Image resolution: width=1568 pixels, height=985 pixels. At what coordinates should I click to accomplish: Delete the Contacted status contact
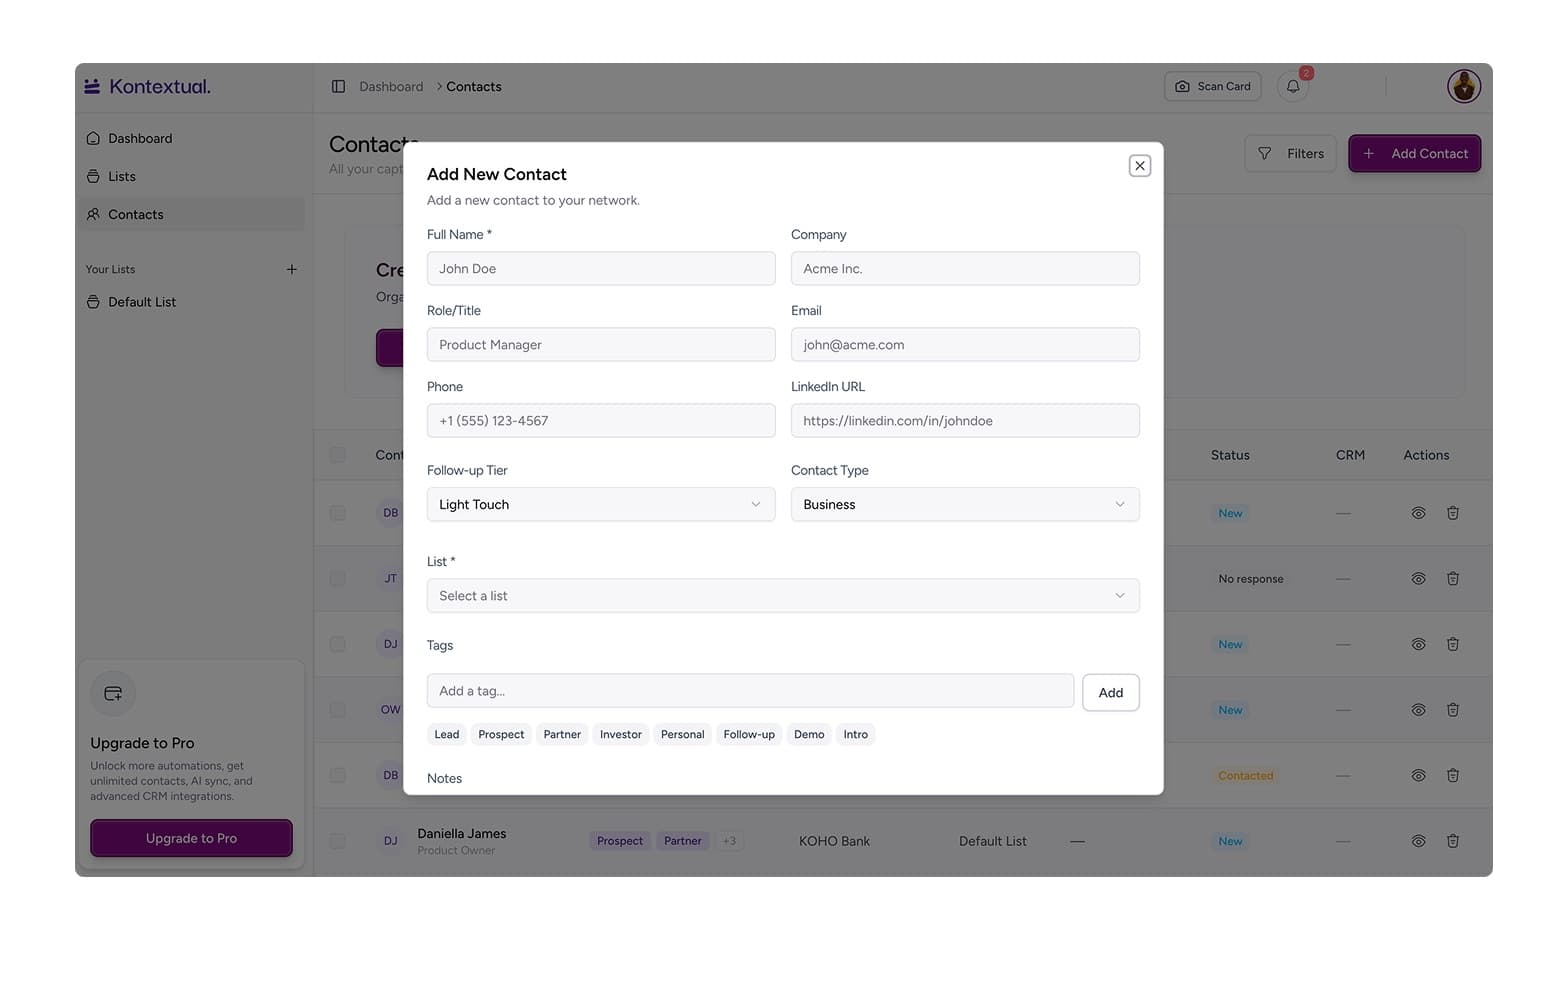(x=1452, y=775)
